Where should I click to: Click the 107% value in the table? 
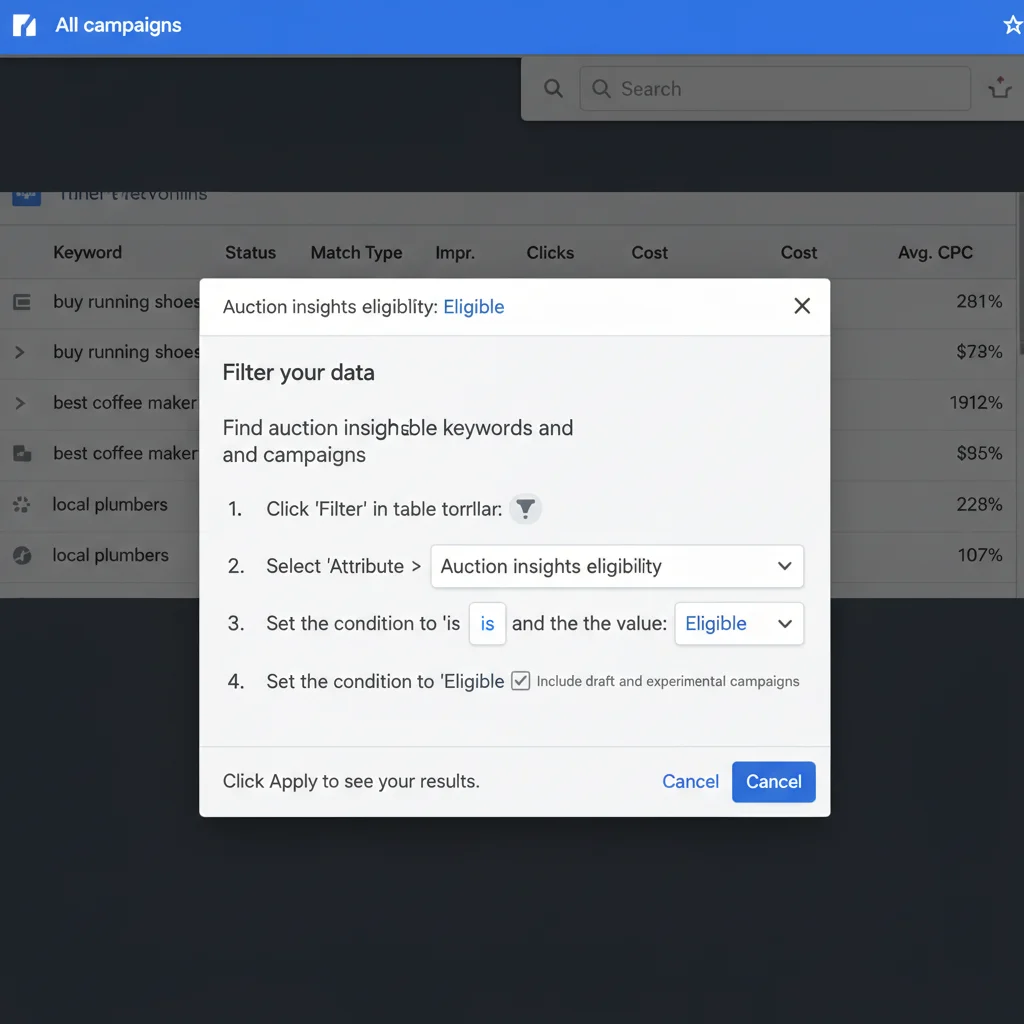click(980, 555)
